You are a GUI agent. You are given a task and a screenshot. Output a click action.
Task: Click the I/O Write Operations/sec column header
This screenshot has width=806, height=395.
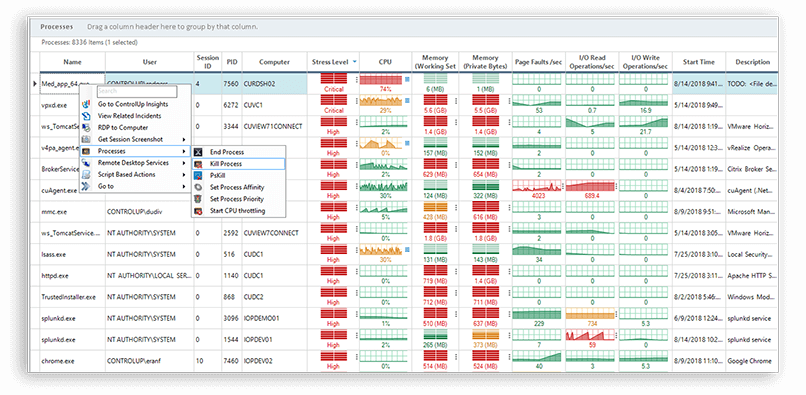(x=645, y=62)
